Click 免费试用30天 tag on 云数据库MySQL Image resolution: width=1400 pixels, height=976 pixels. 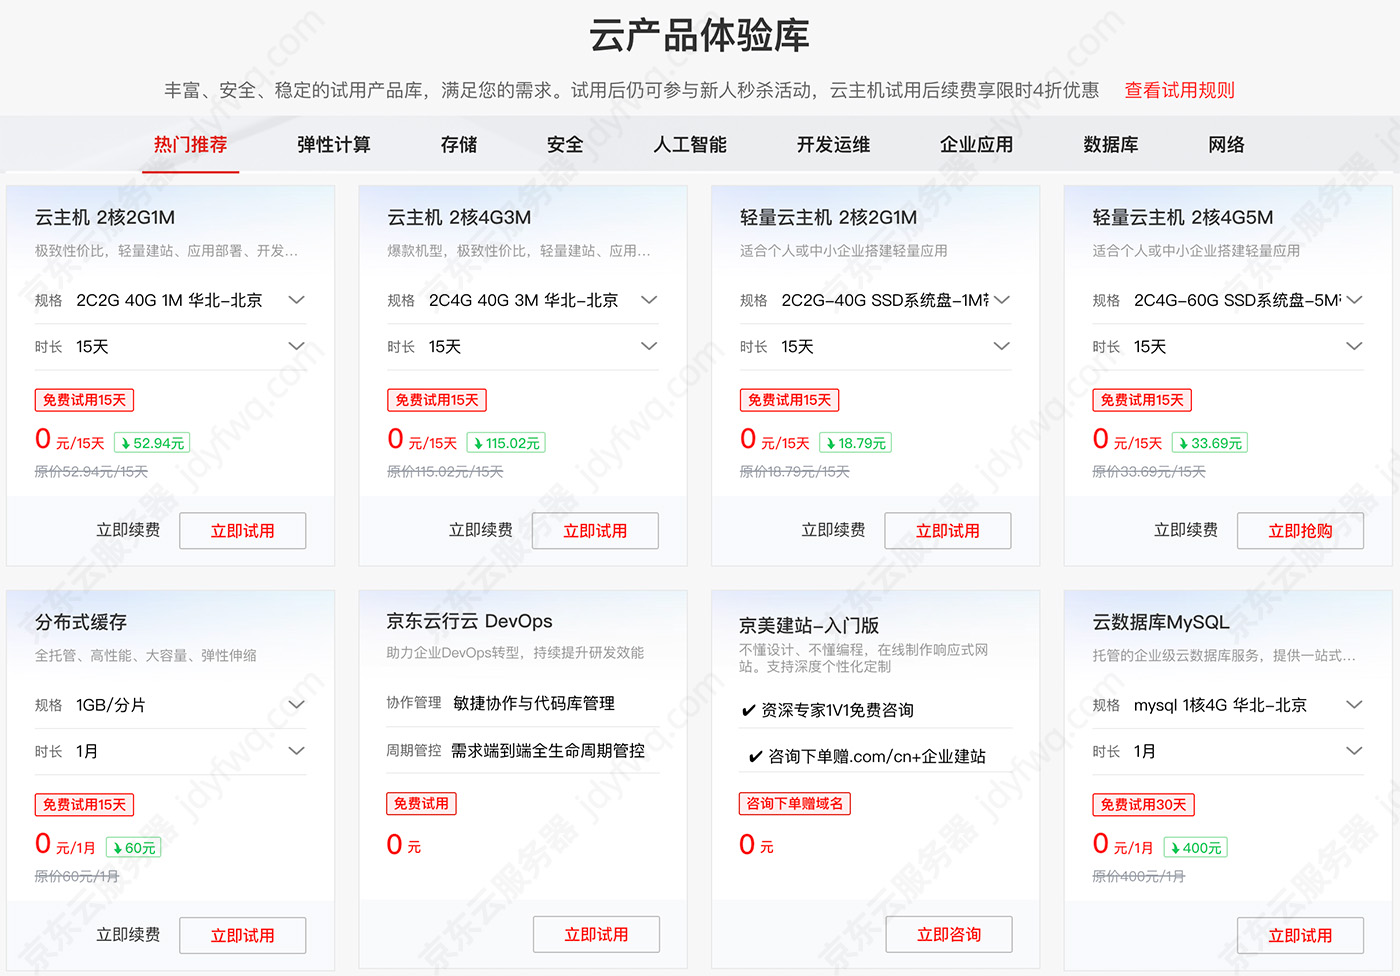click(x=1143, y=805)
